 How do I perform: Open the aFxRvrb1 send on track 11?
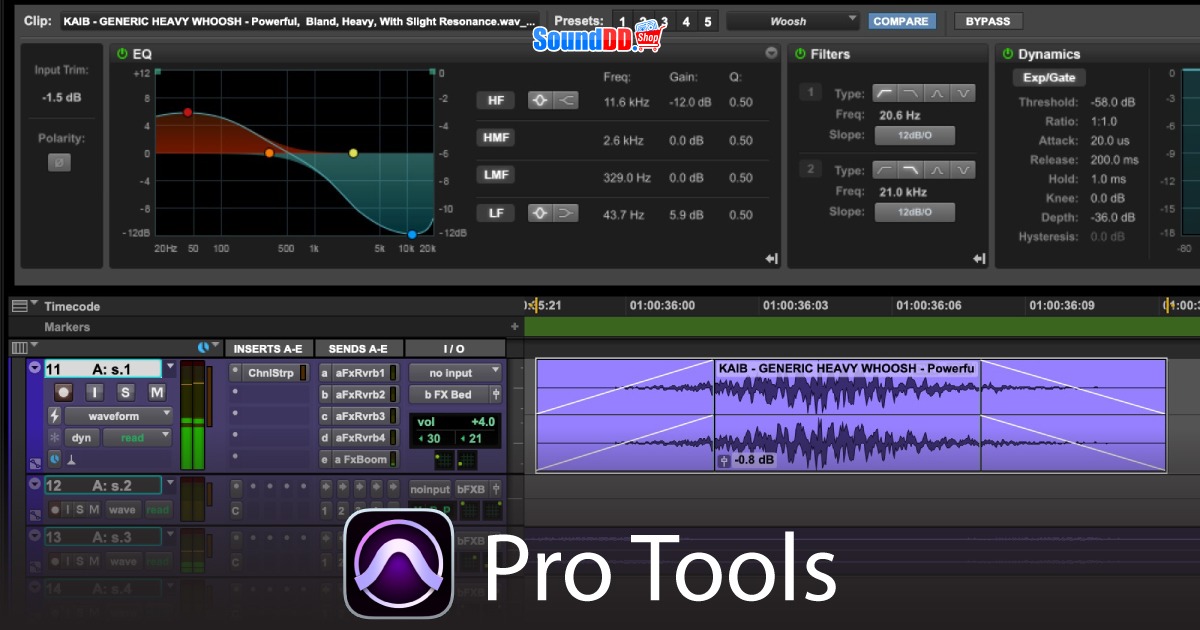(x=359, y=373)
